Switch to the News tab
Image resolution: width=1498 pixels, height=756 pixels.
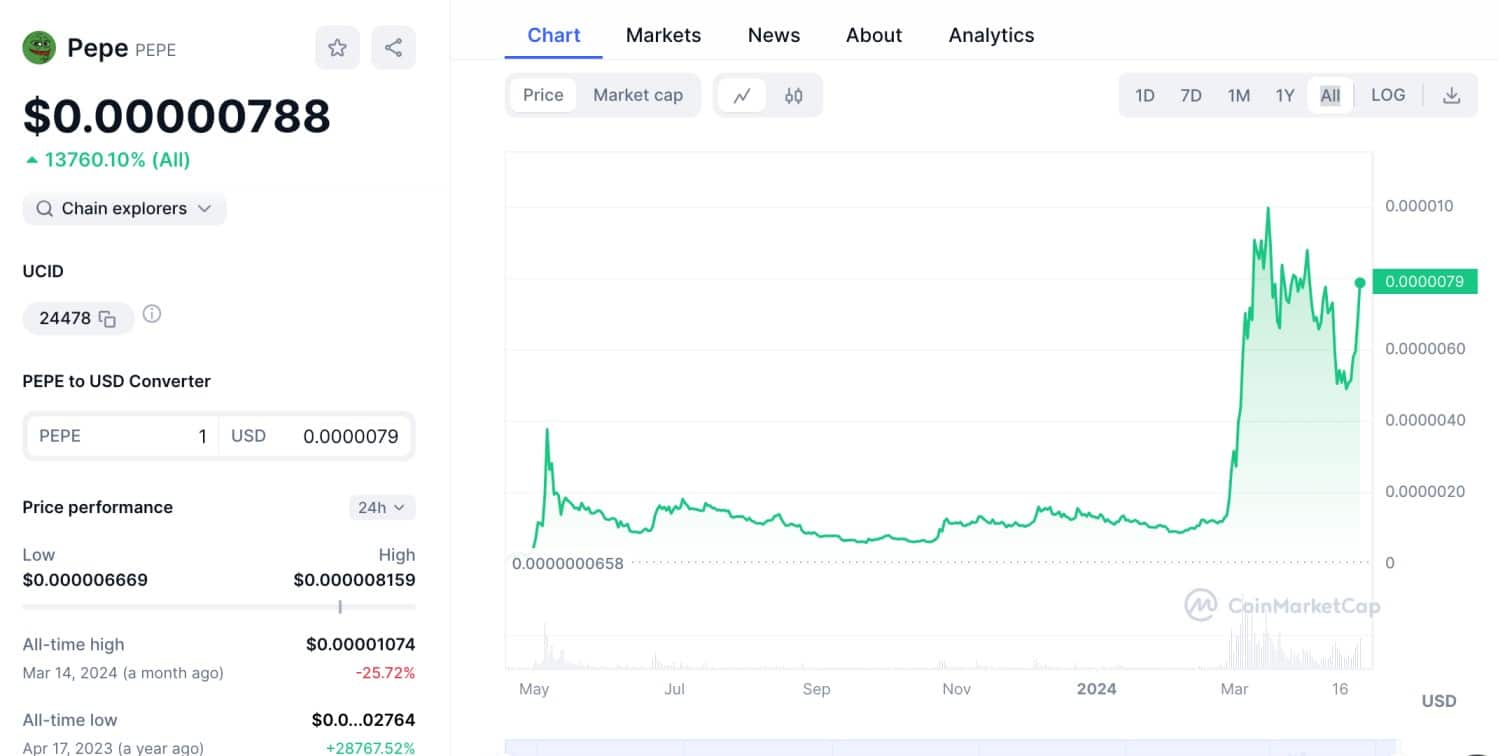(774, 35)
